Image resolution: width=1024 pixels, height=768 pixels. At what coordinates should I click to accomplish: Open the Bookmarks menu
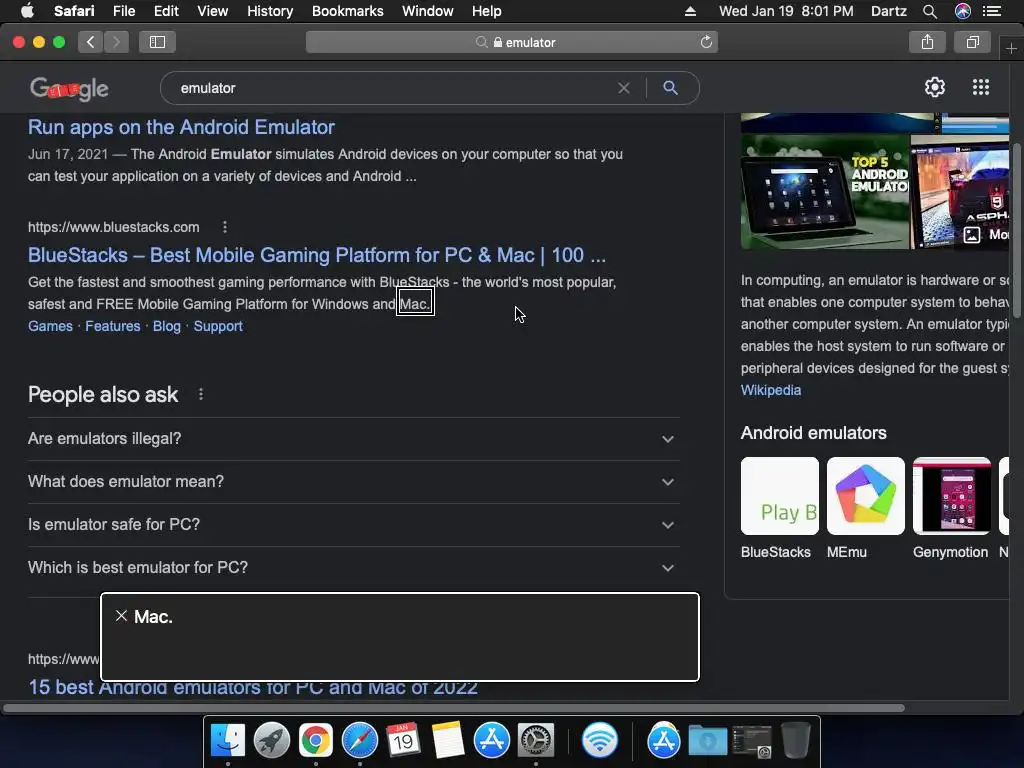tap(347, 11)
